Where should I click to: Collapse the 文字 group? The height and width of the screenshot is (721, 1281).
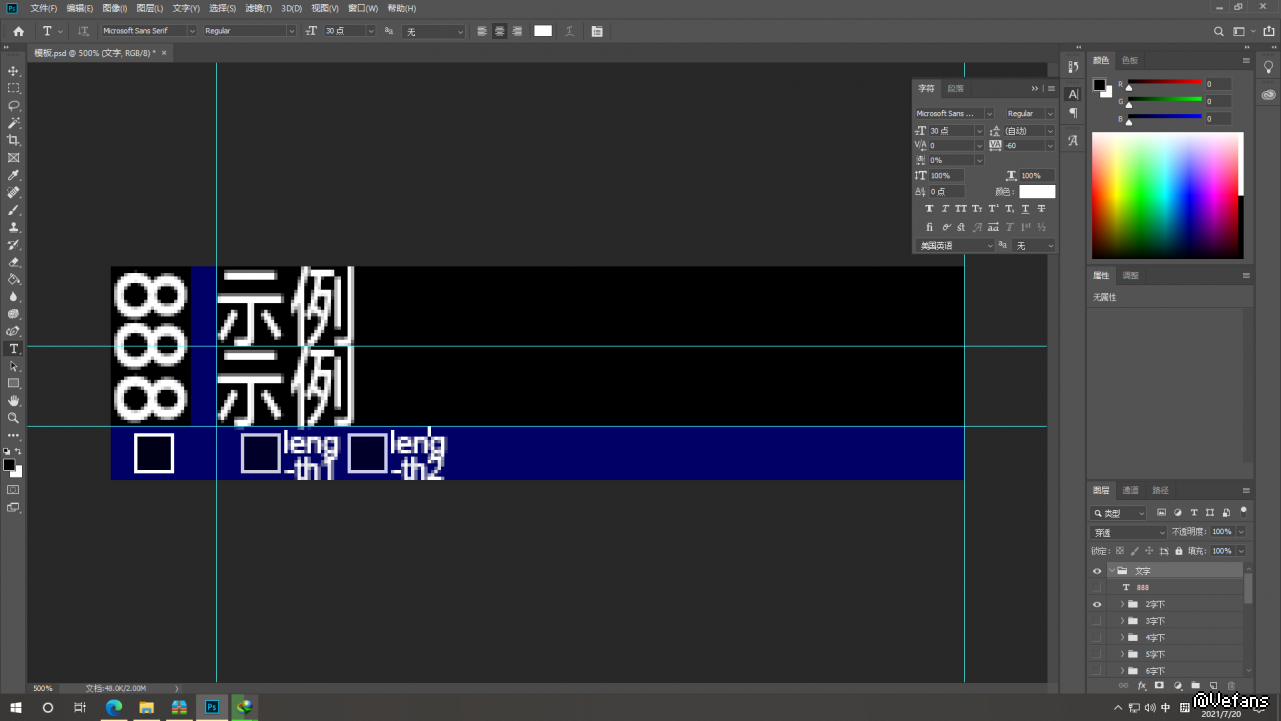pos(1111,571)
